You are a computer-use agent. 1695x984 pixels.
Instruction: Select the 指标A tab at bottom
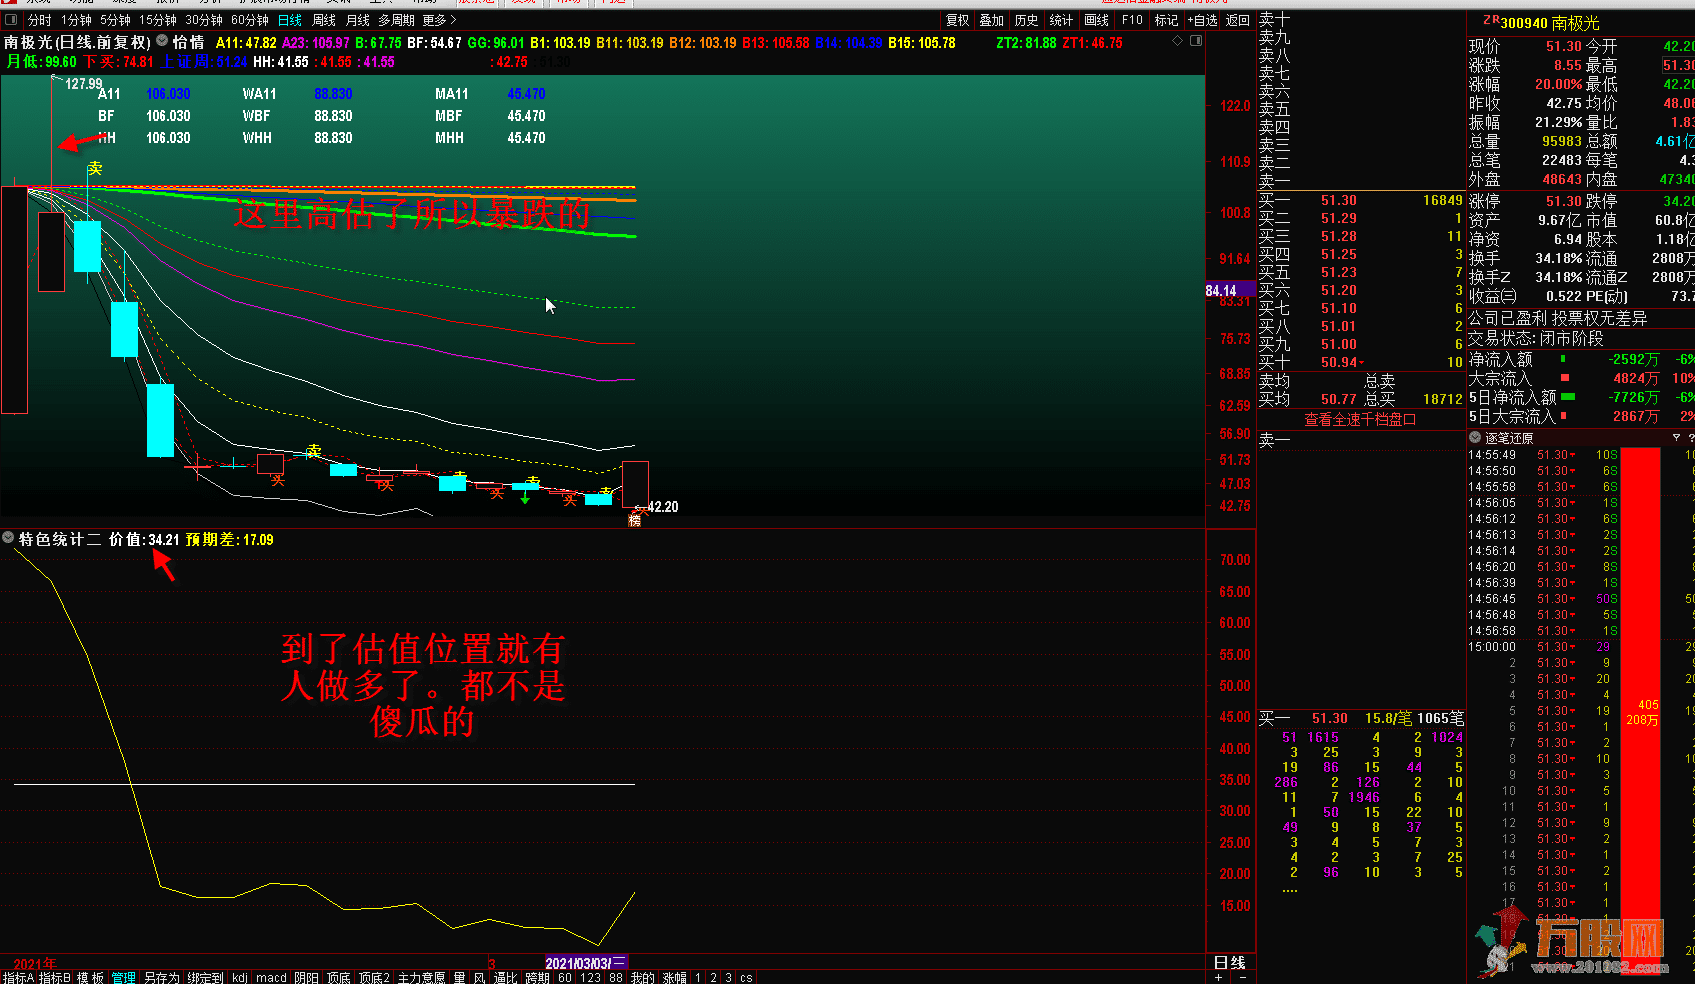[x=18, y=977]
